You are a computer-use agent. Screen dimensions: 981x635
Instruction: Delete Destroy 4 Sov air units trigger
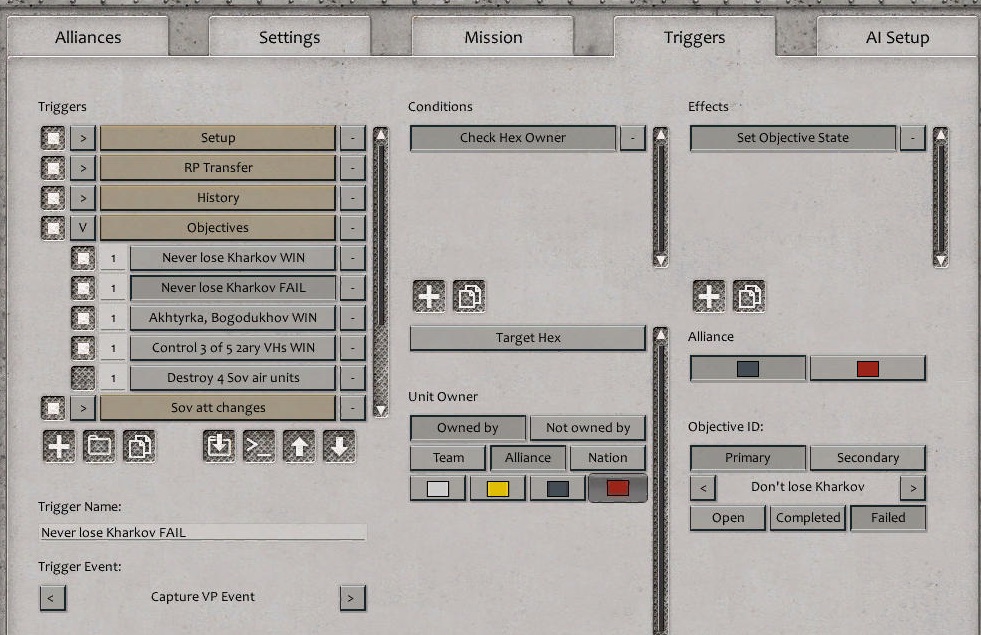click(x=353, y=378)
